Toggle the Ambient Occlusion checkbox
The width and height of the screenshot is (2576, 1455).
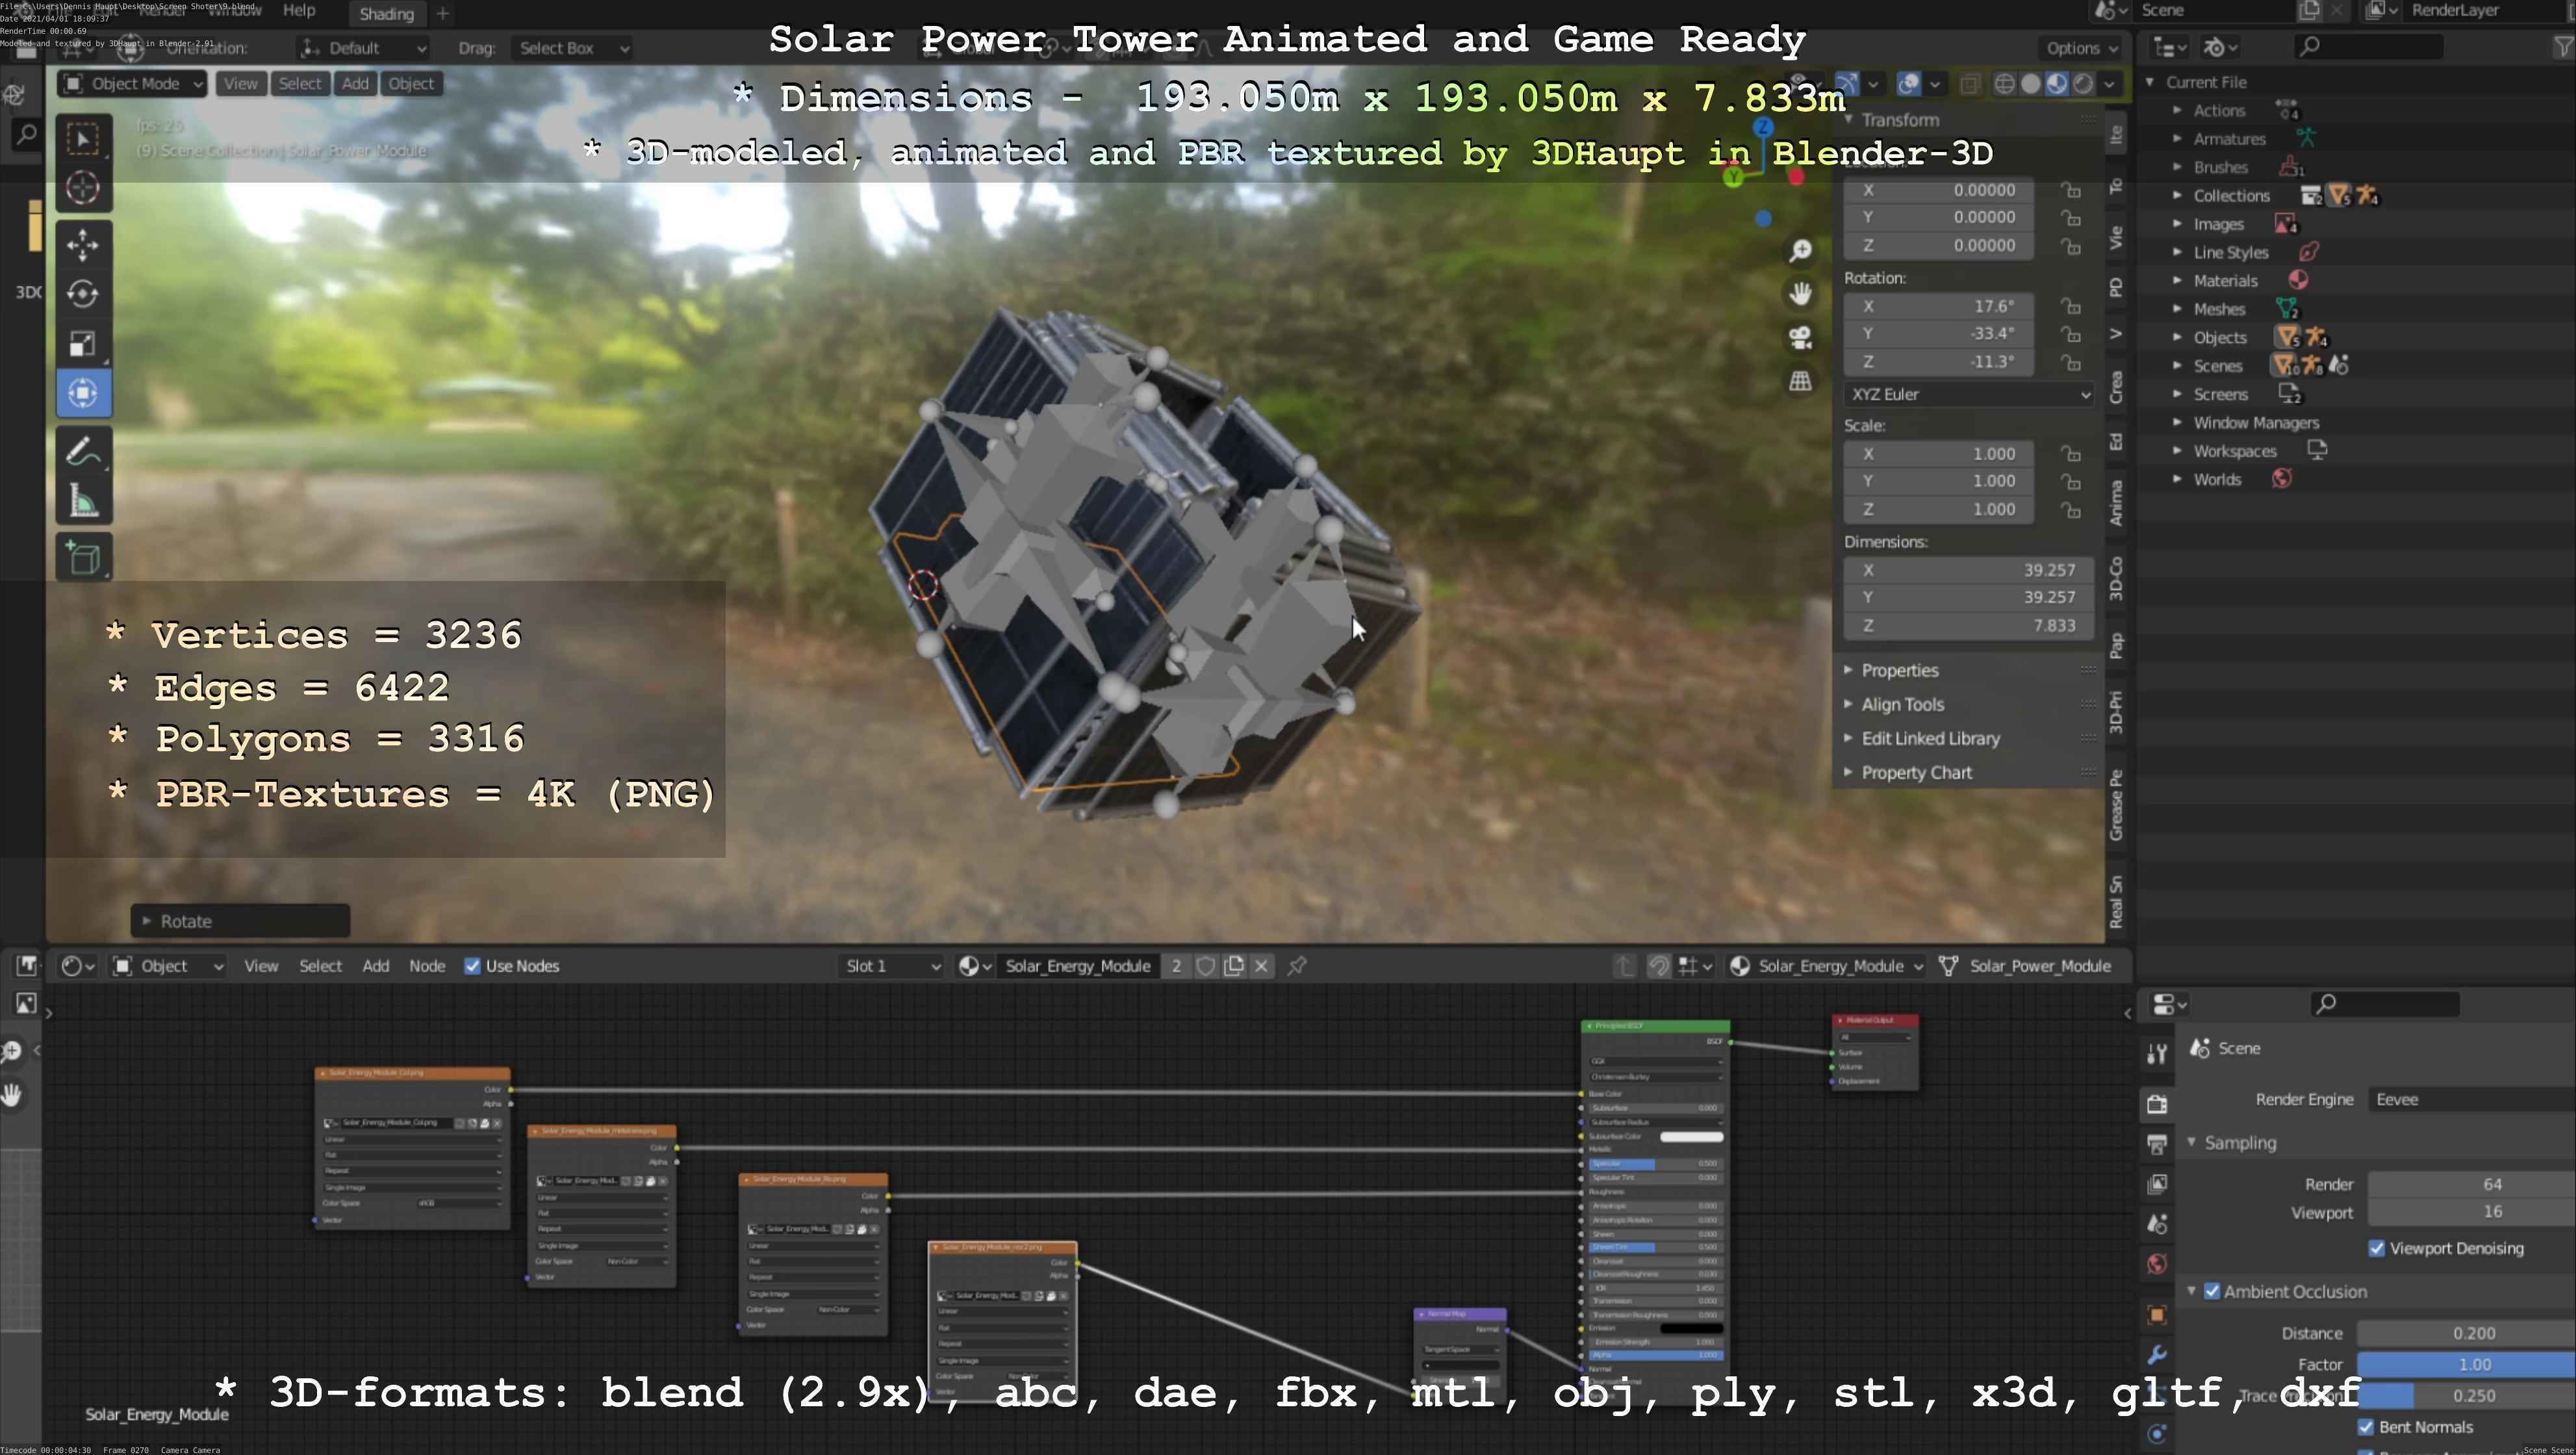(2212, 1291)
